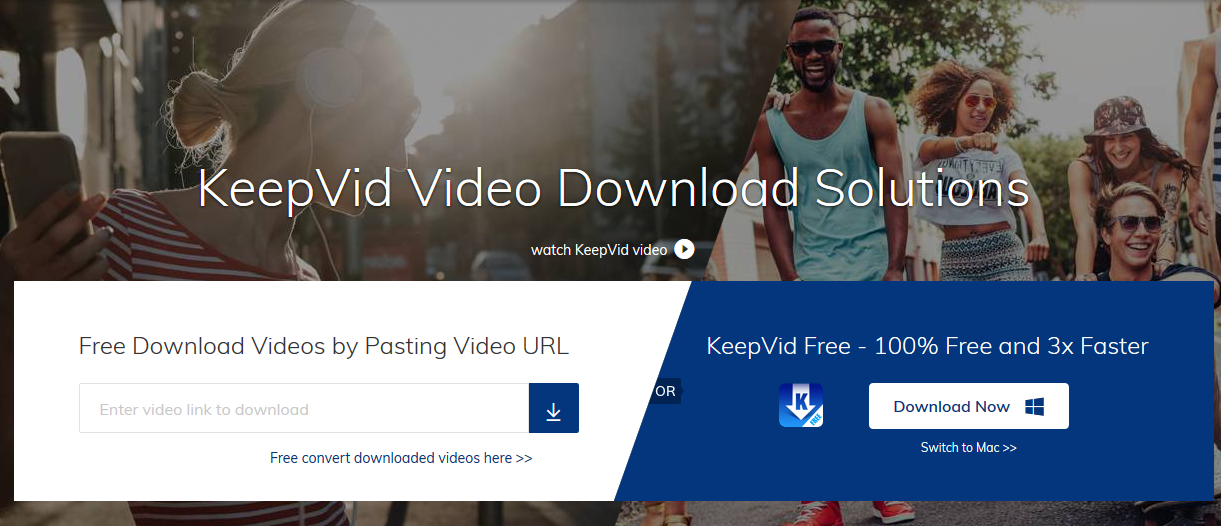This screenshot has height=526, width=1221.
Task: Click the watch KeepVid video text
Action: 599,249
